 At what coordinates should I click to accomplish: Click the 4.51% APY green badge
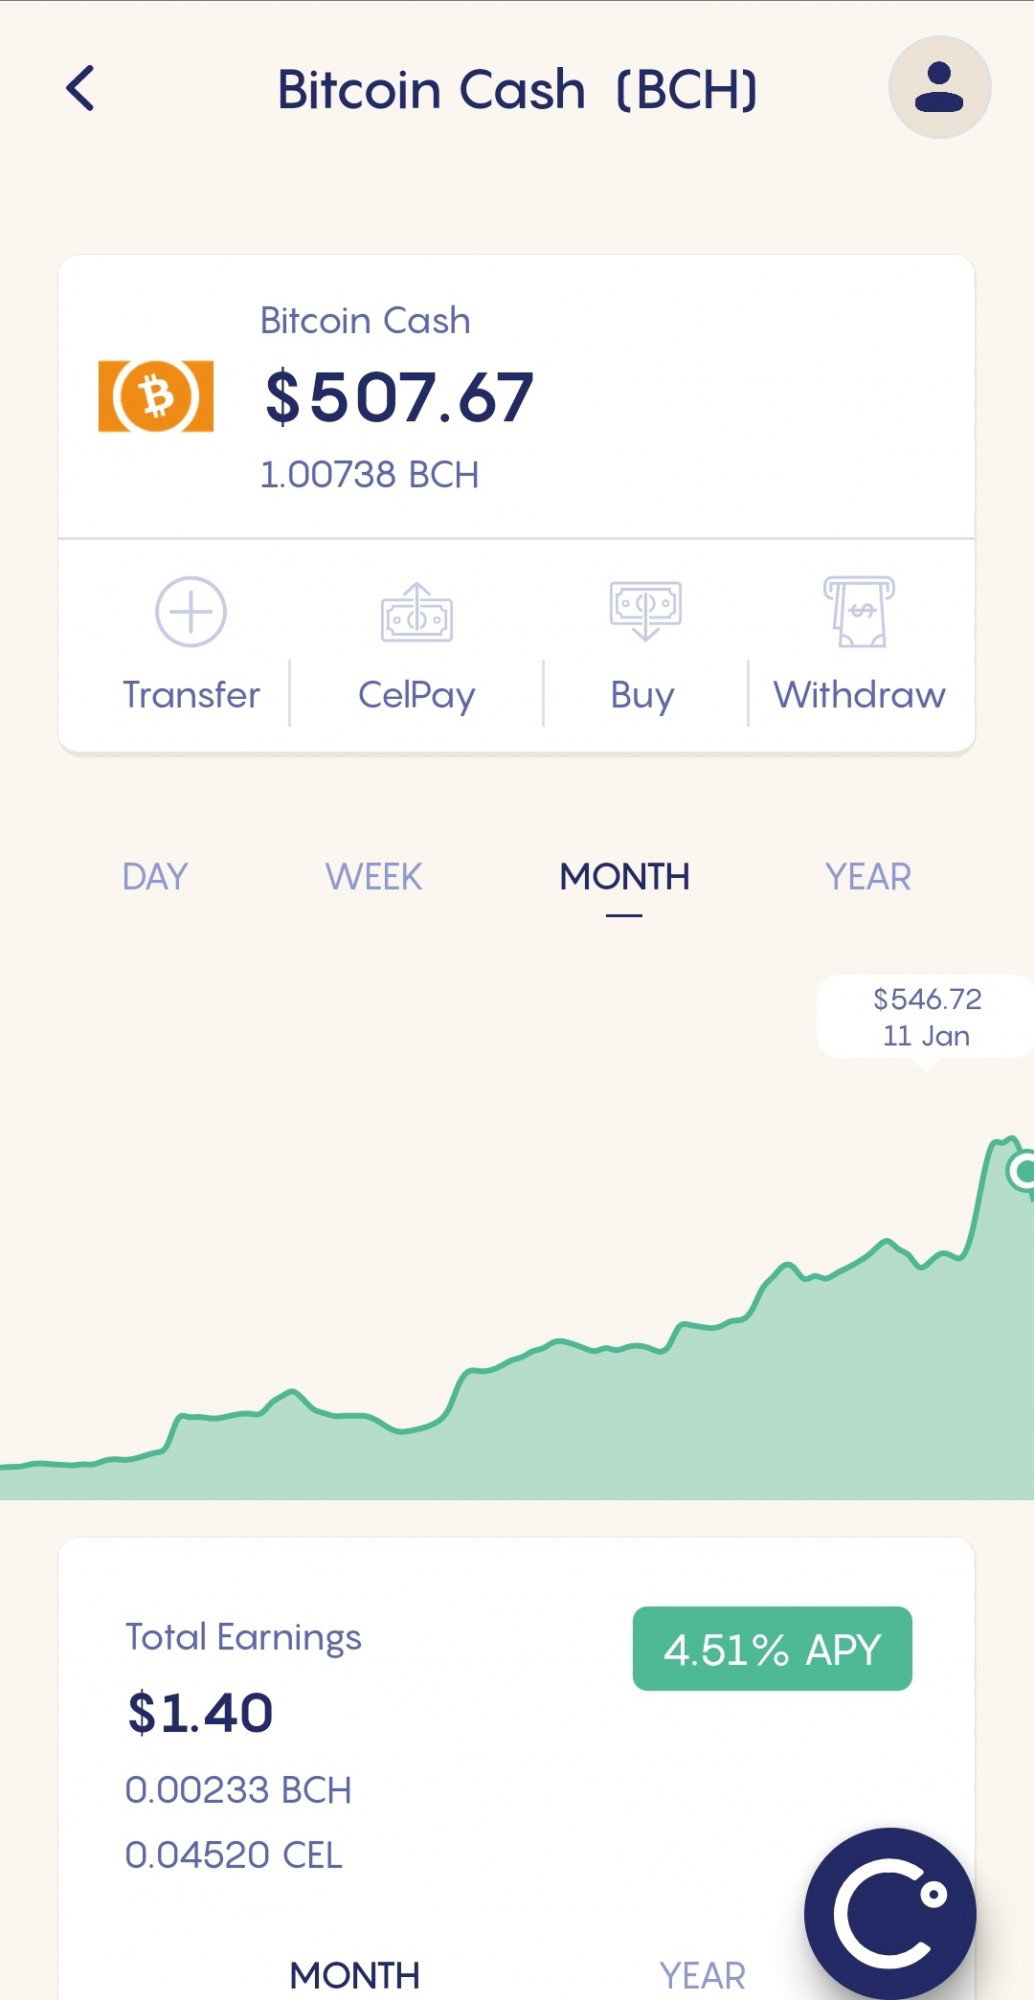click(772, 1649)
